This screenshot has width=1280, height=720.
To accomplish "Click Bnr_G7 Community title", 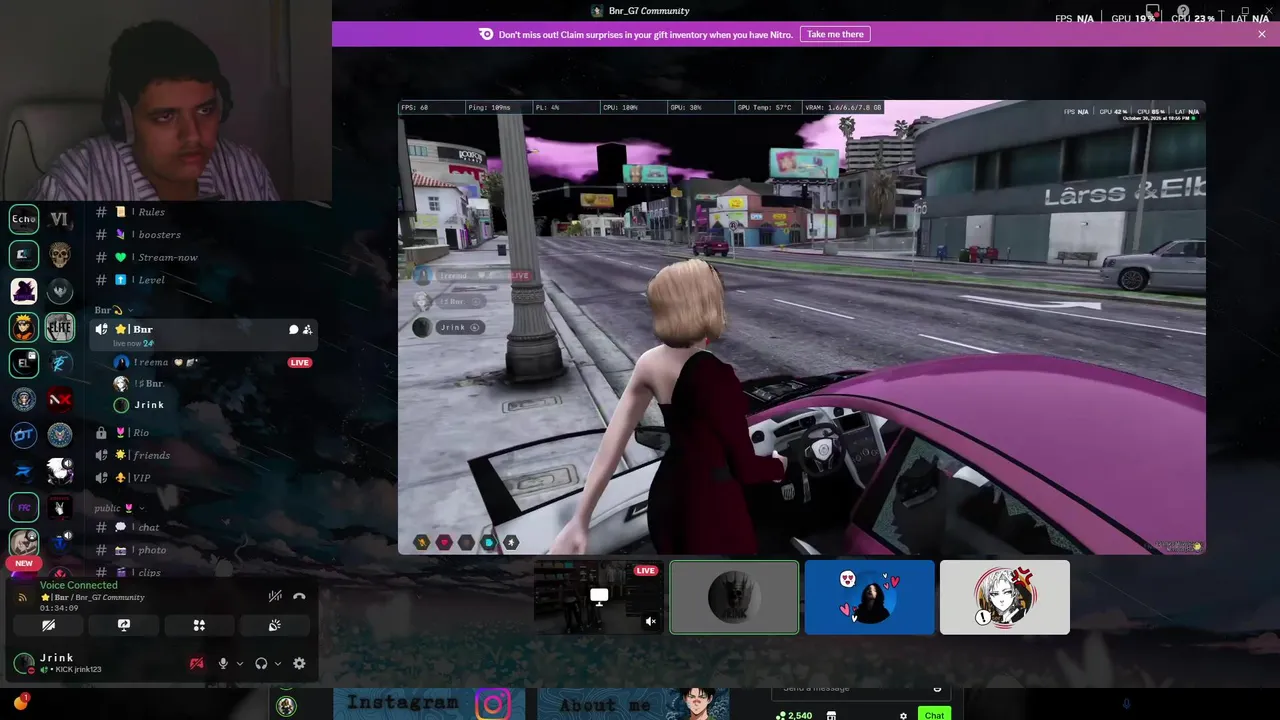I will click(x=649, y=11).
